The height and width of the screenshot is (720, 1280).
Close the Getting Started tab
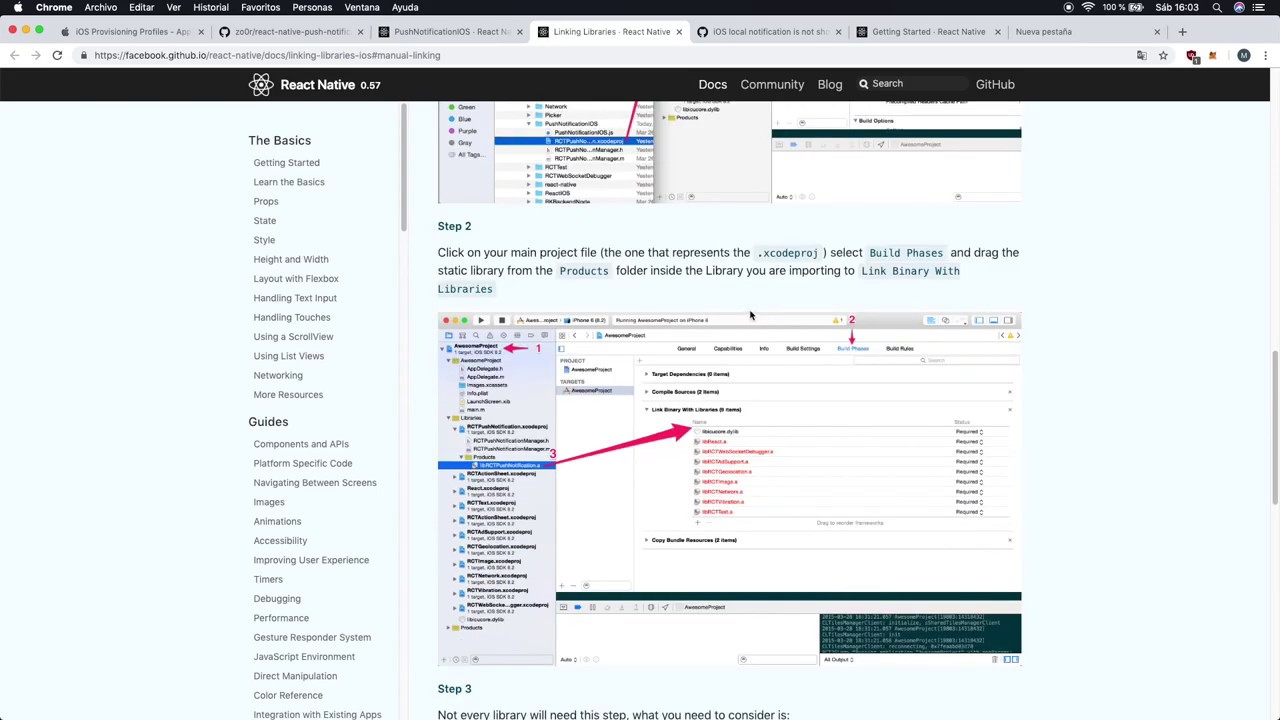pos(997,32)
